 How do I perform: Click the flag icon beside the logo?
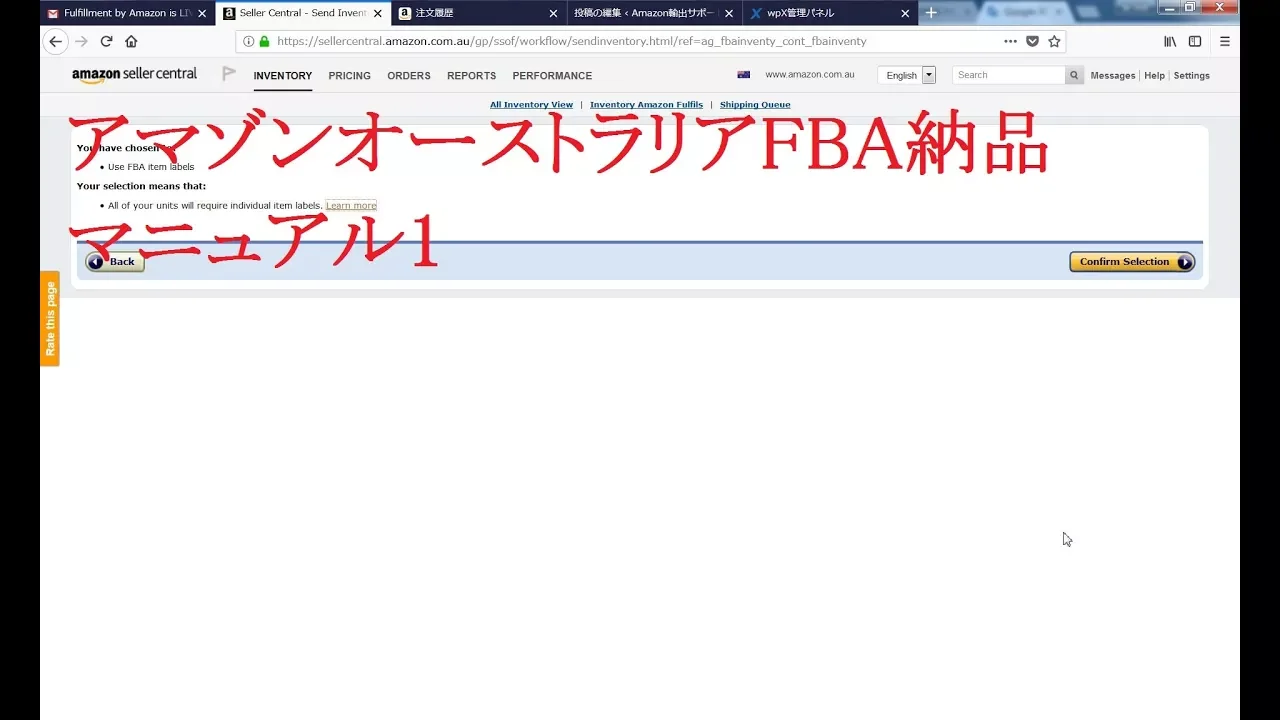229,74
